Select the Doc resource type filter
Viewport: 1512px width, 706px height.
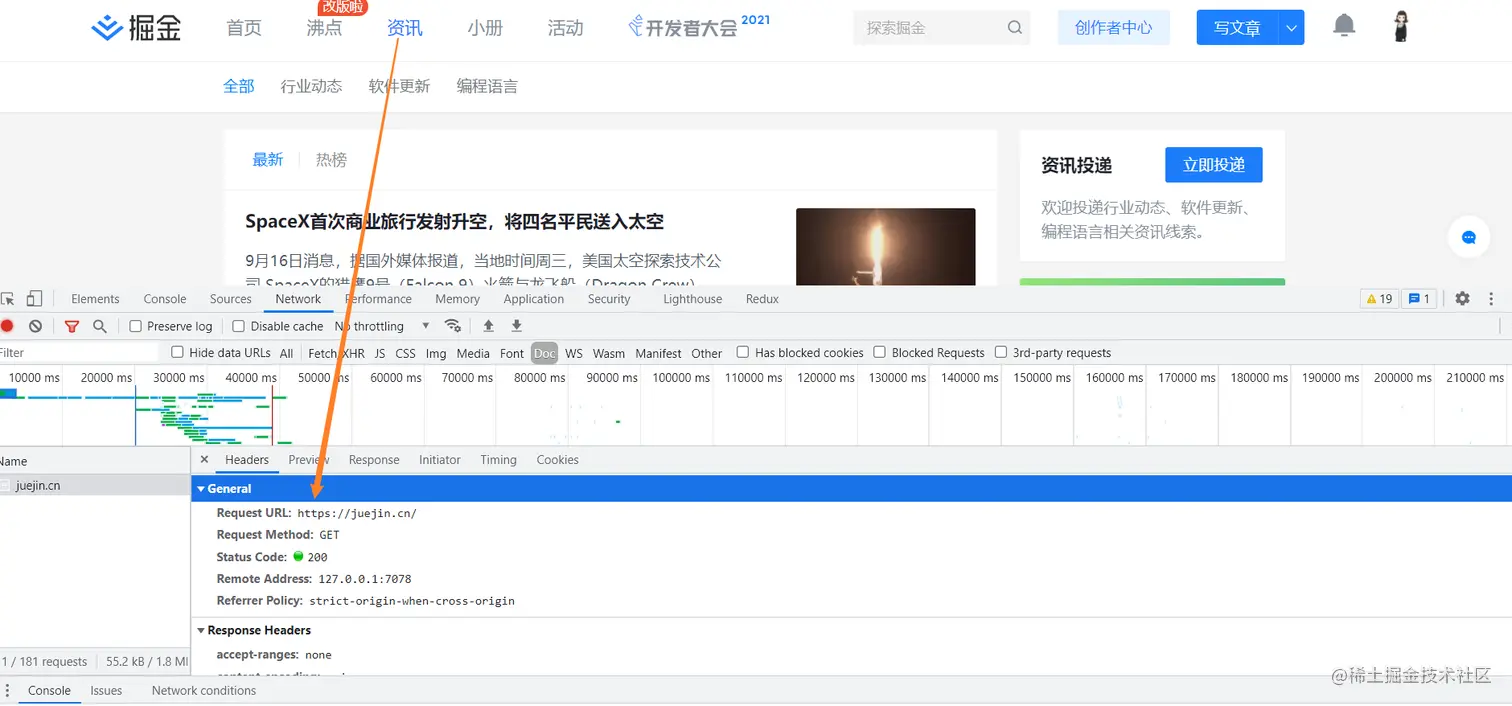click(545, 353)
